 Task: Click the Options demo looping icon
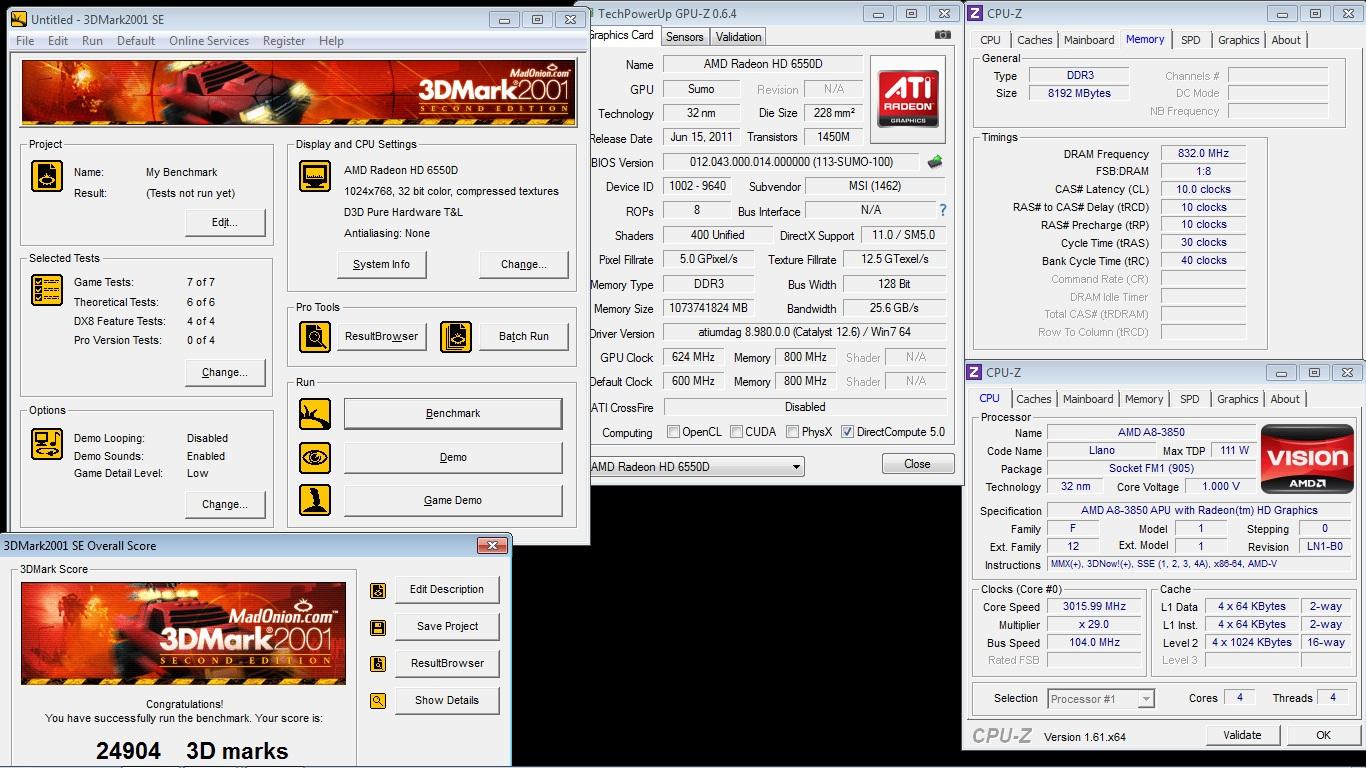pyautogui.click(x=47, y=444)
